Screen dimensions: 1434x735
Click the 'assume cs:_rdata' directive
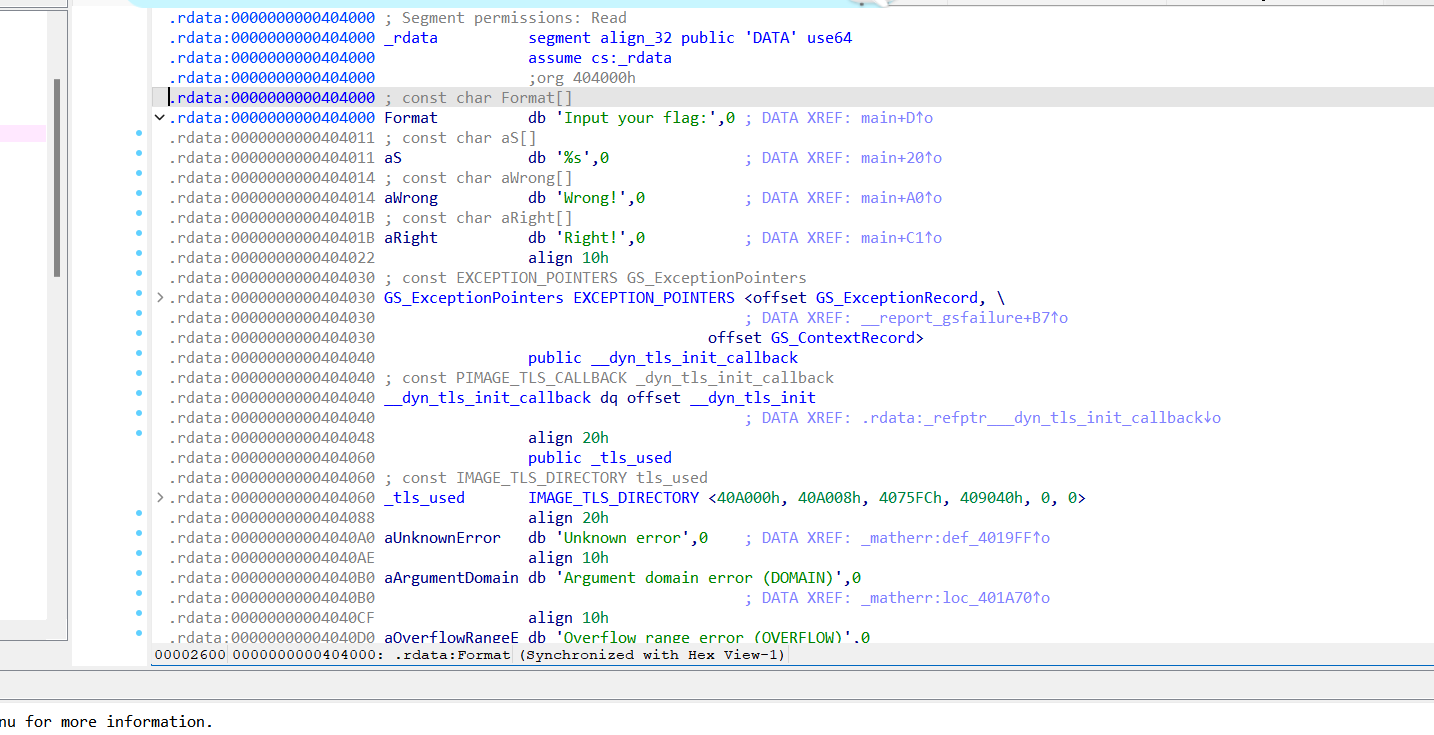point(600,58)
